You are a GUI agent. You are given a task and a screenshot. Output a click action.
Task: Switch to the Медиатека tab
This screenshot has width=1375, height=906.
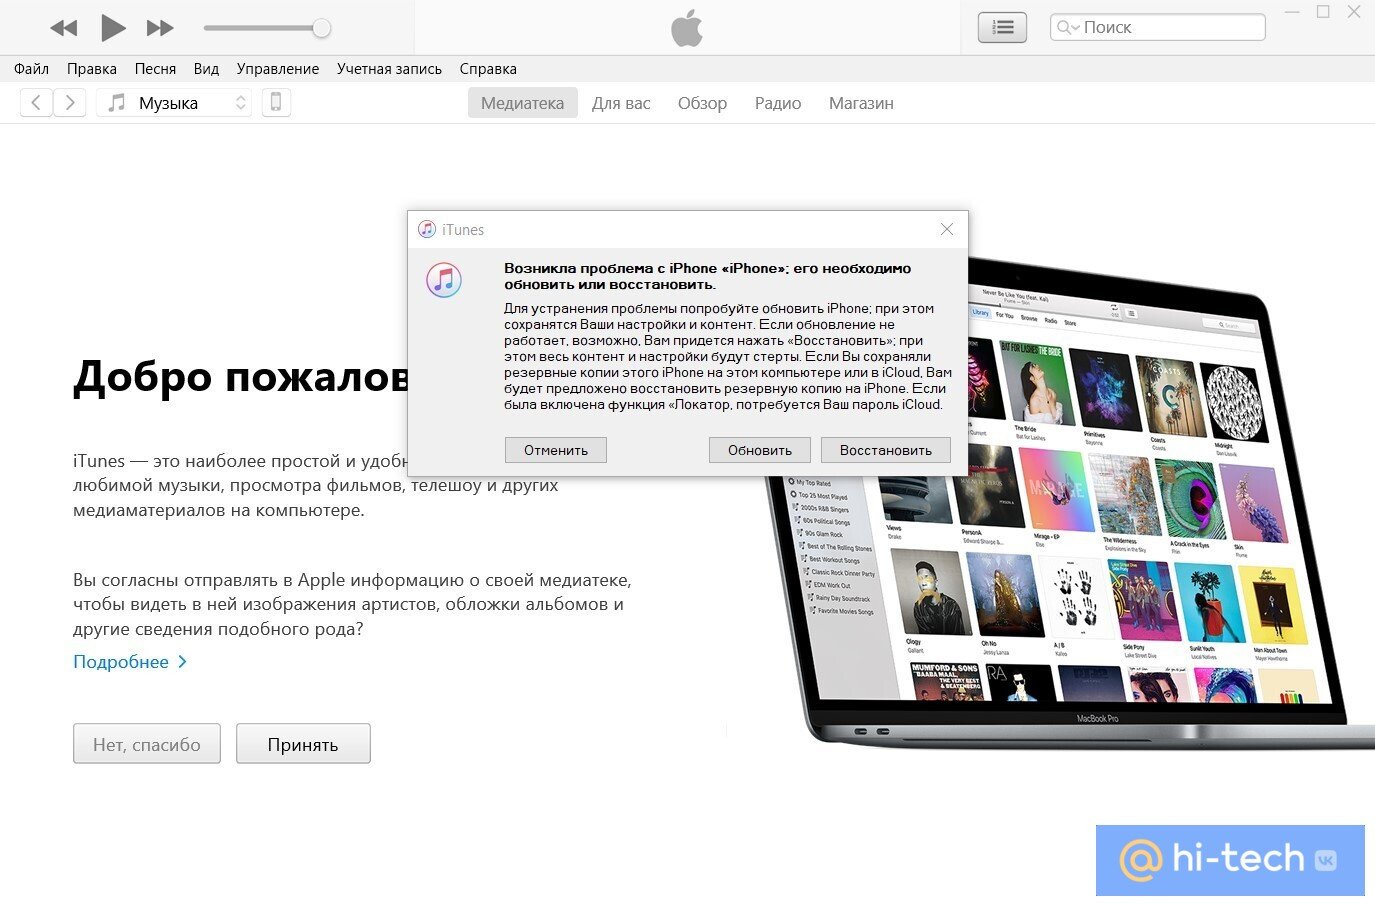click(522, 103)
